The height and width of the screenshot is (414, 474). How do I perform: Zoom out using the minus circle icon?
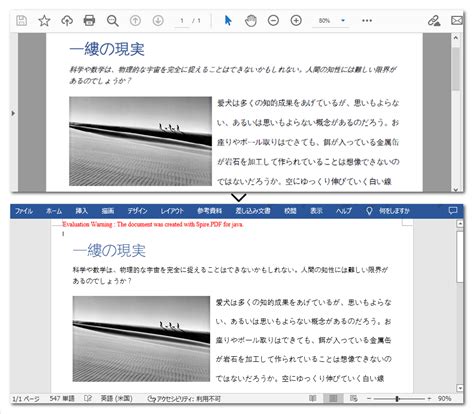coord(273,21)
